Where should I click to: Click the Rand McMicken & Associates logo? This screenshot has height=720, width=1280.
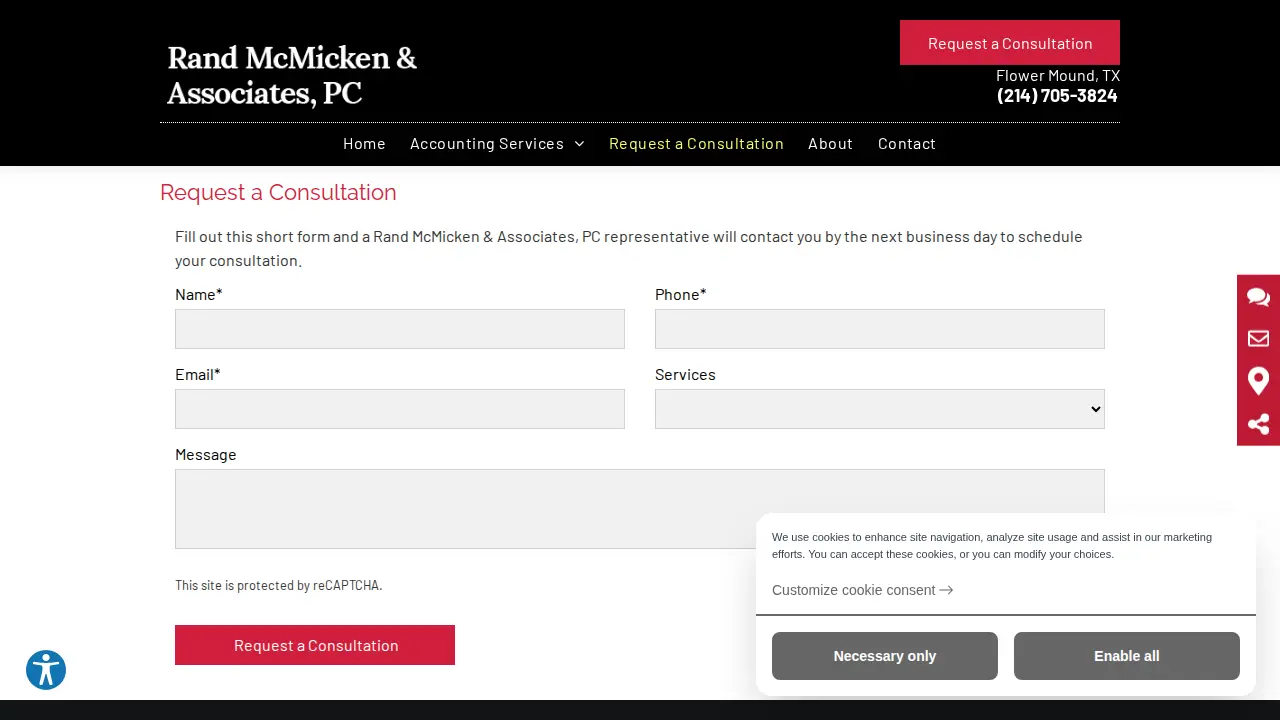(292, 75)
